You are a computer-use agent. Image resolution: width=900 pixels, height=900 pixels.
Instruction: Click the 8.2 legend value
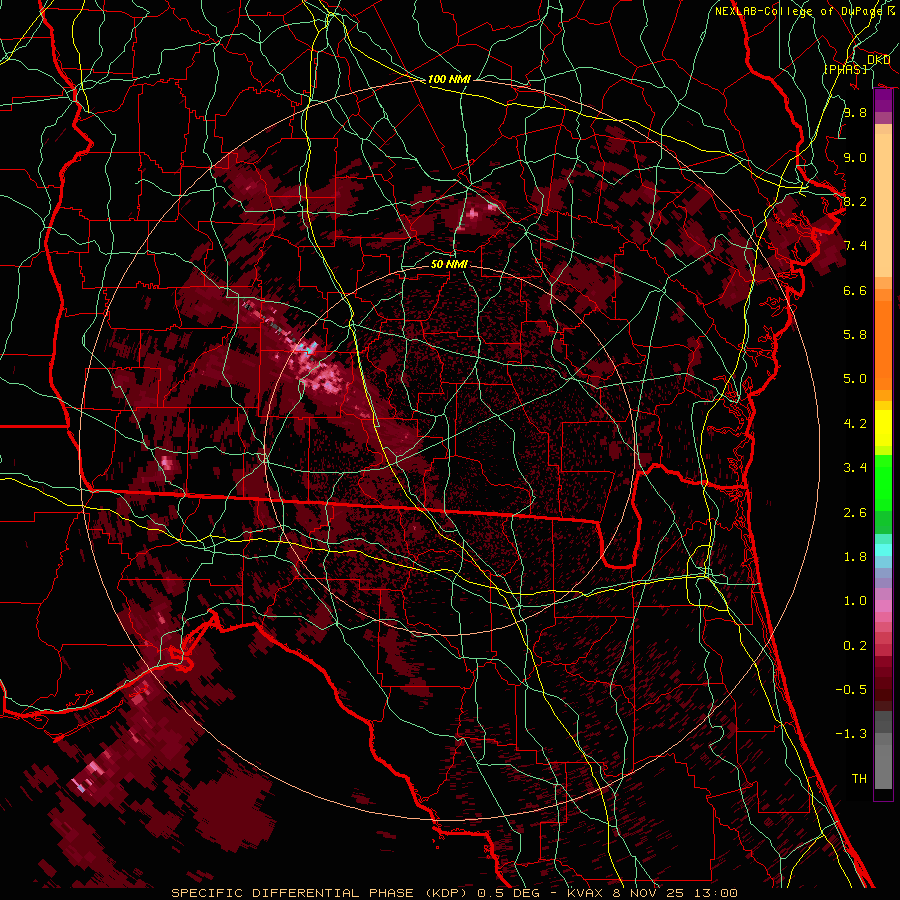[x=855, y=201]
